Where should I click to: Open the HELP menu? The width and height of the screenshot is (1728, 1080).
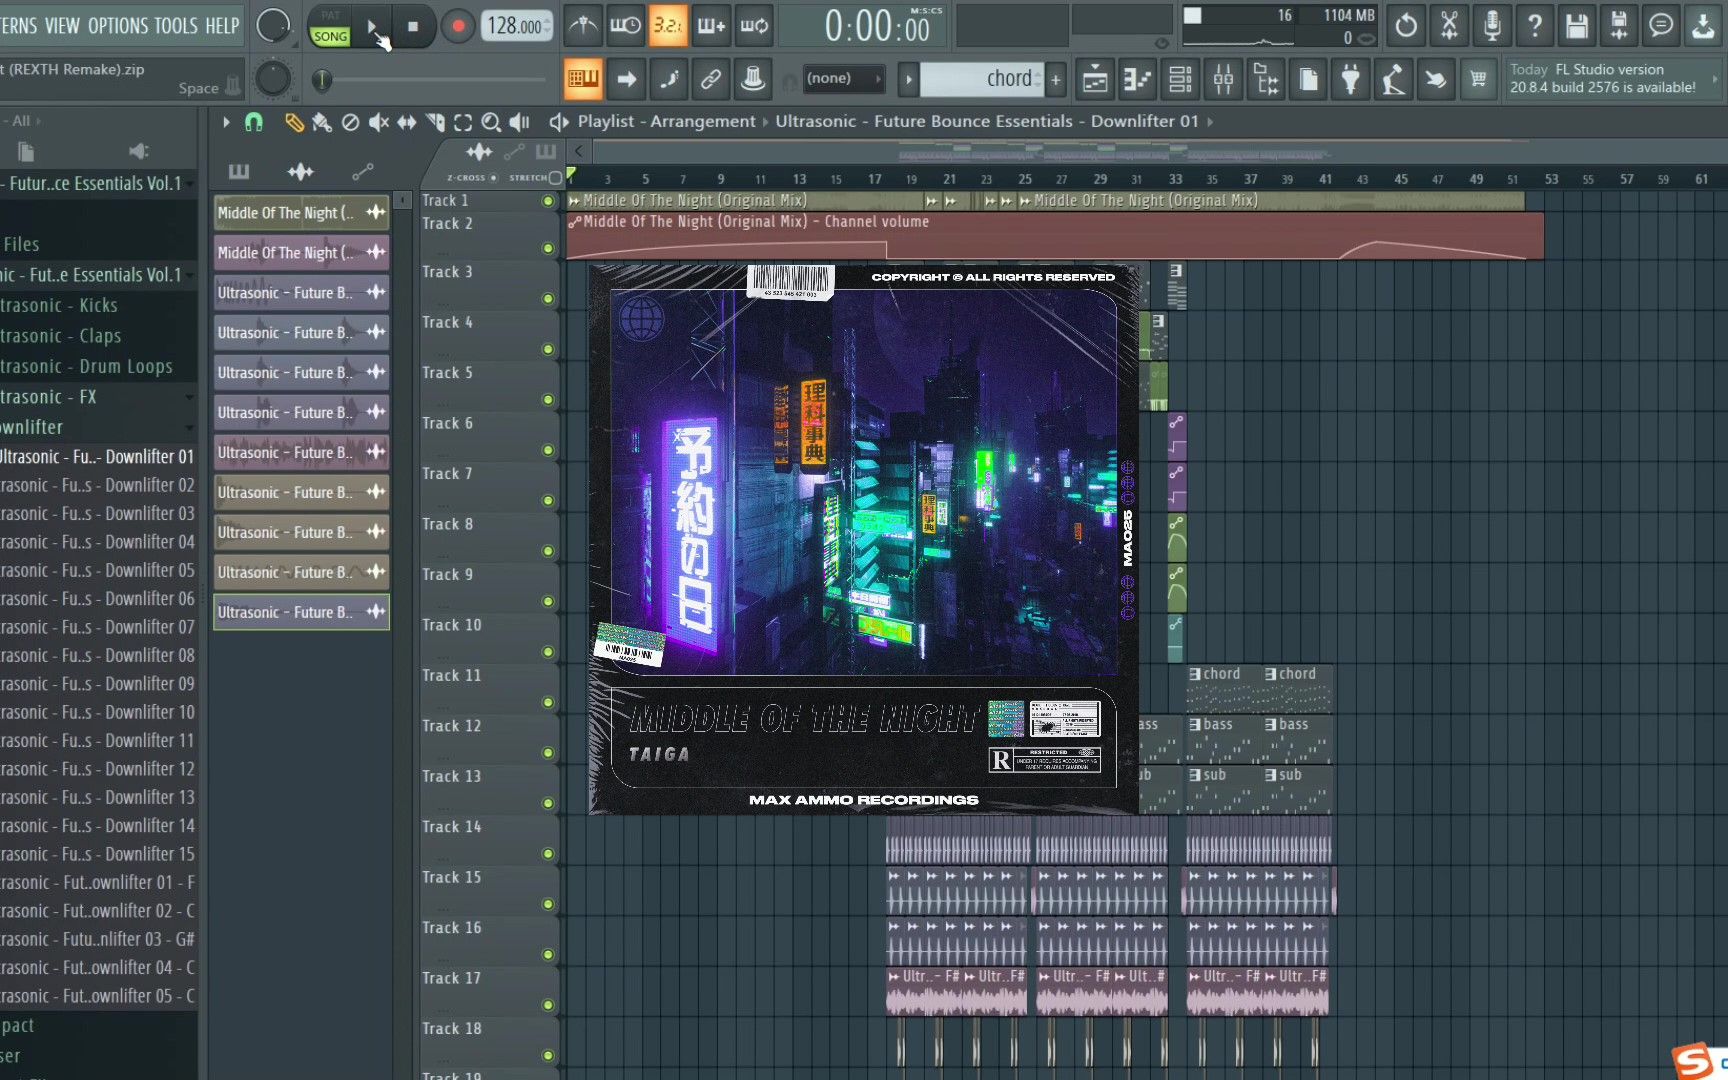[x=222, y=26]
